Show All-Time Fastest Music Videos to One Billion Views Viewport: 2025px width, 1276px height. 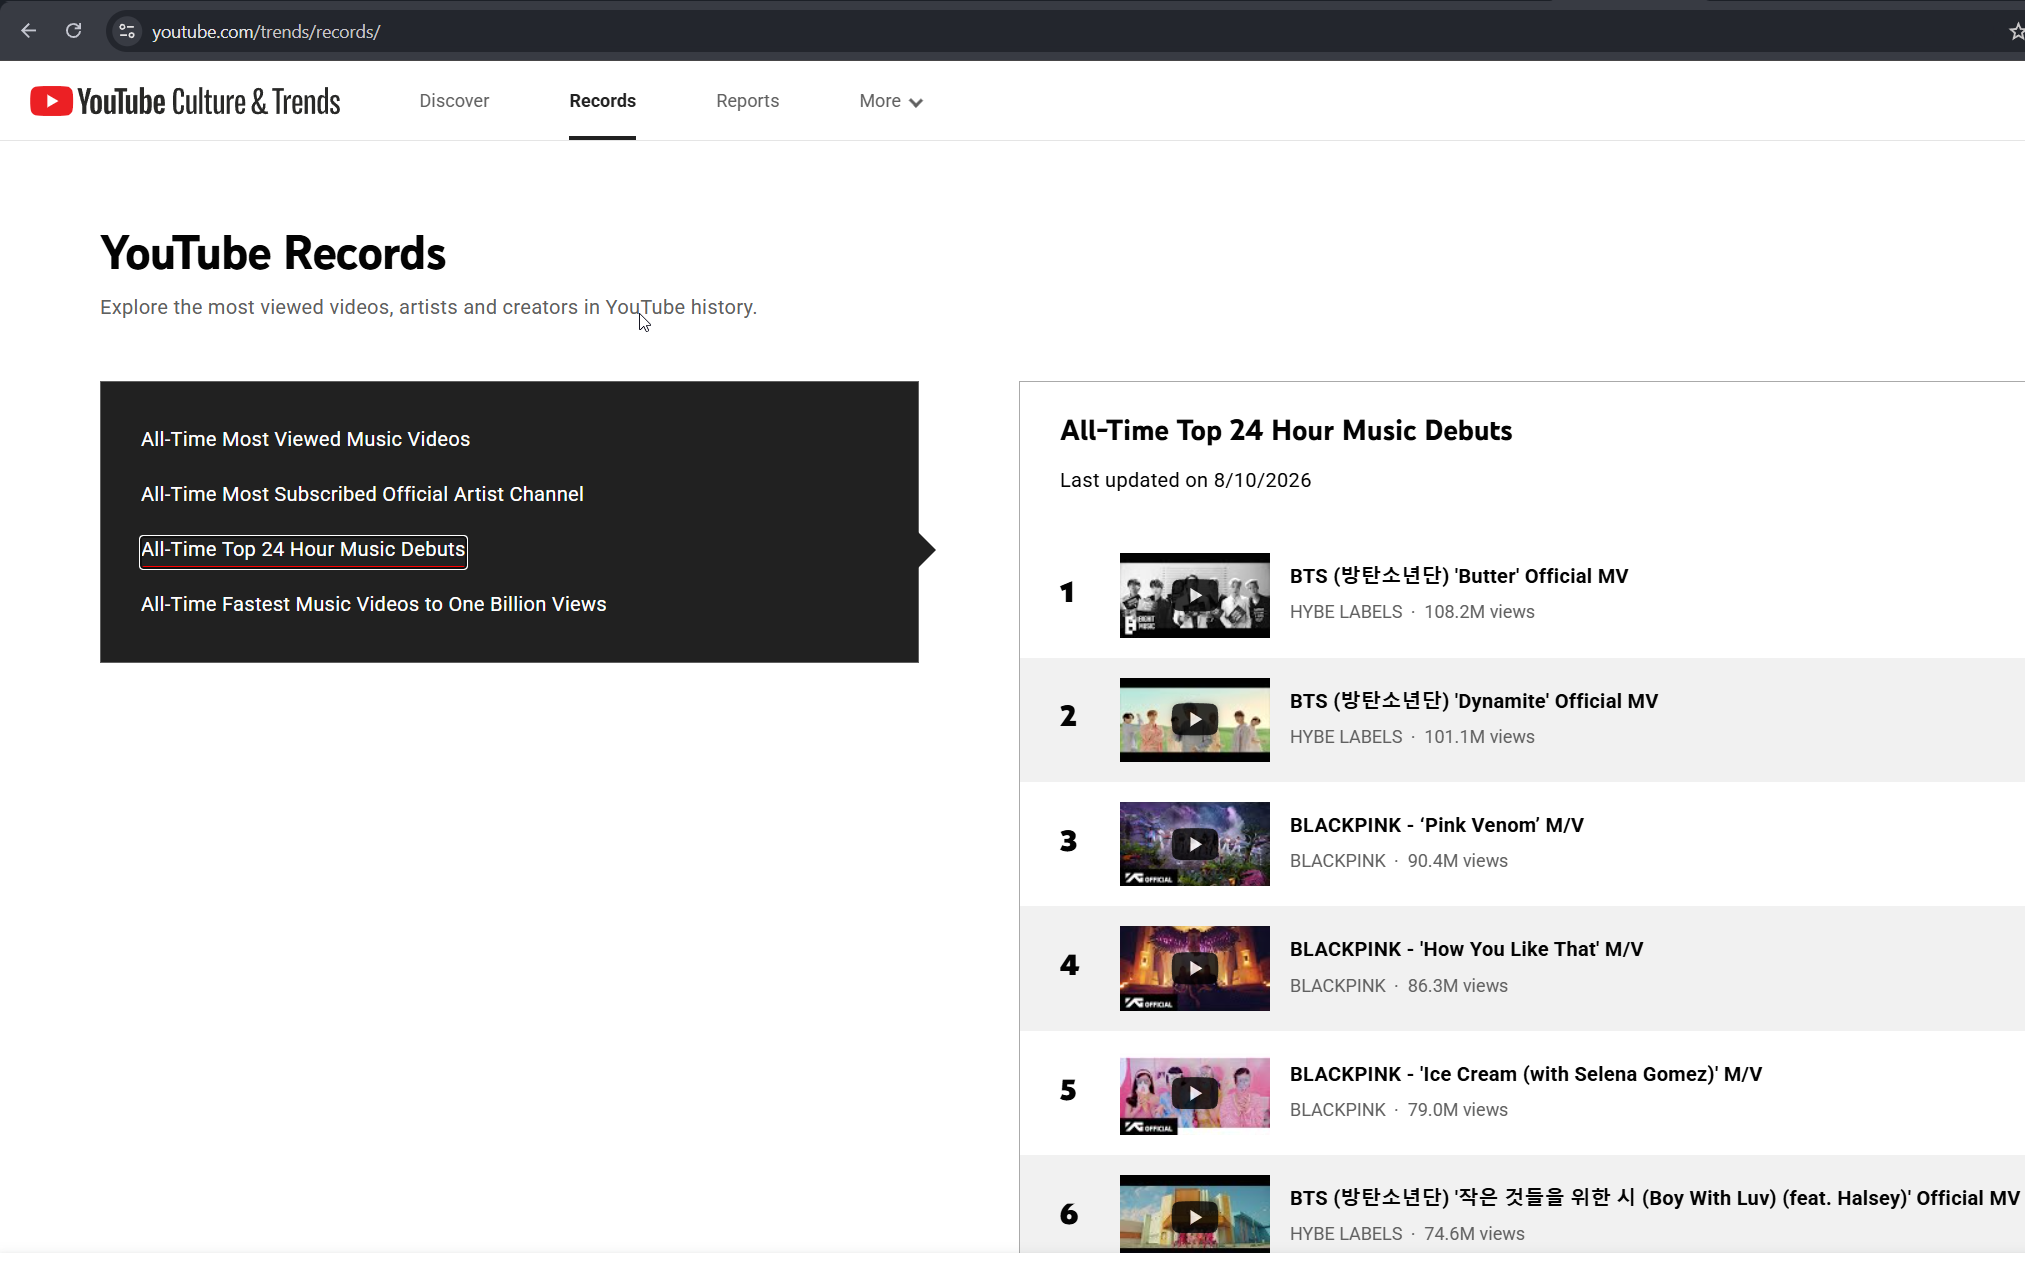373,604
